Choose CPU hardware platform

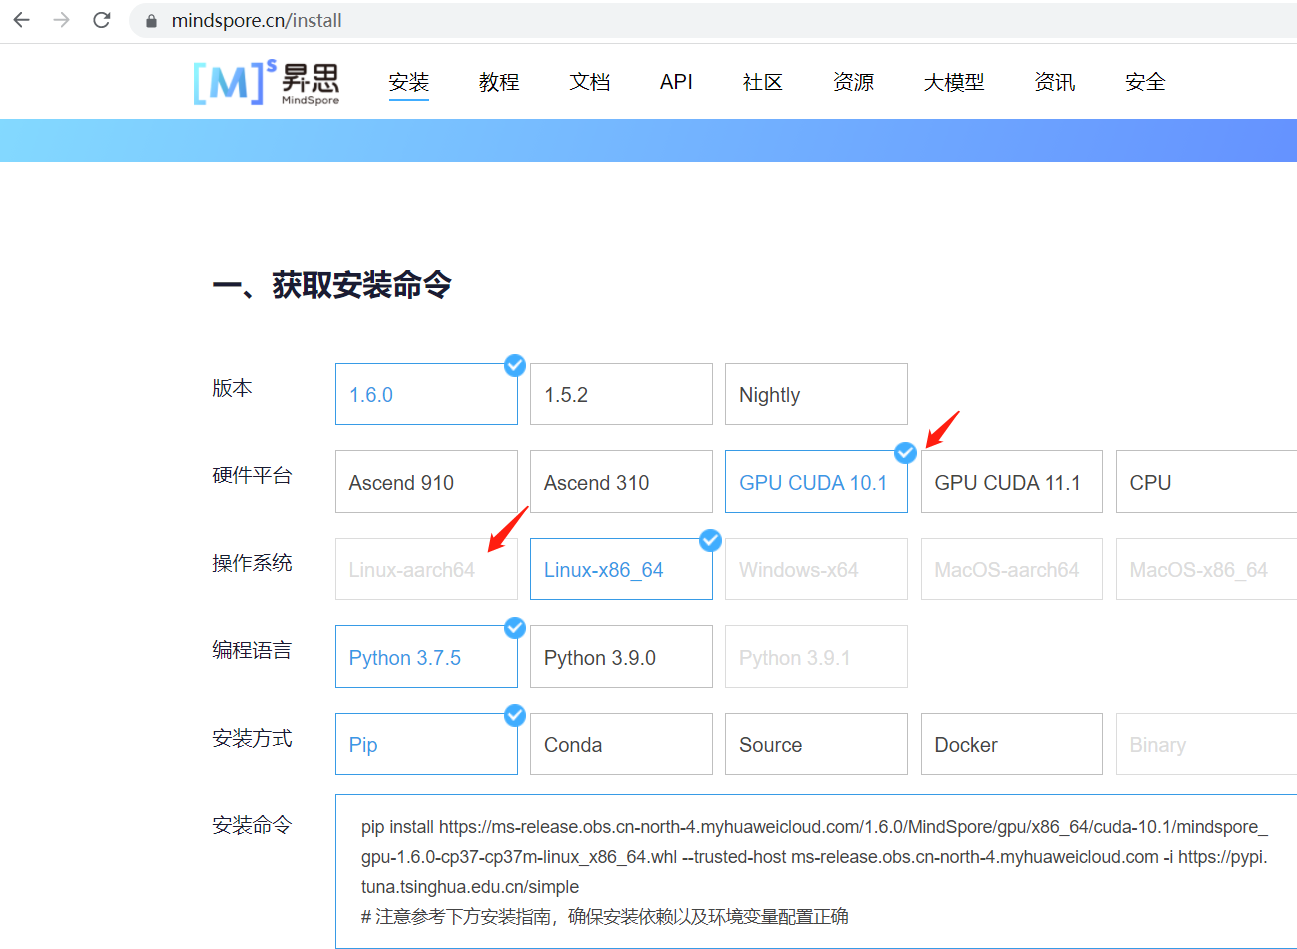pos(1206,482)
